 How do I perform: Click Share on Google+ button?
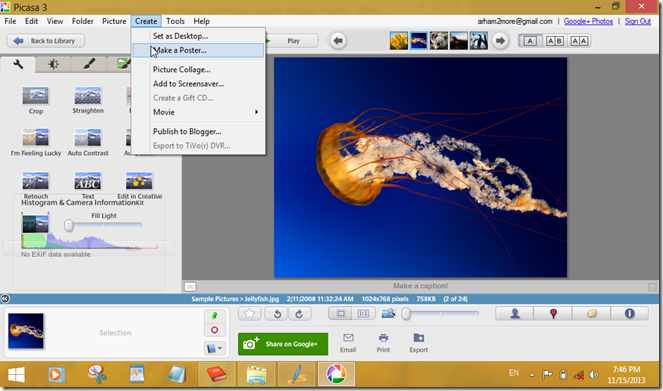[x=283, y=344]
